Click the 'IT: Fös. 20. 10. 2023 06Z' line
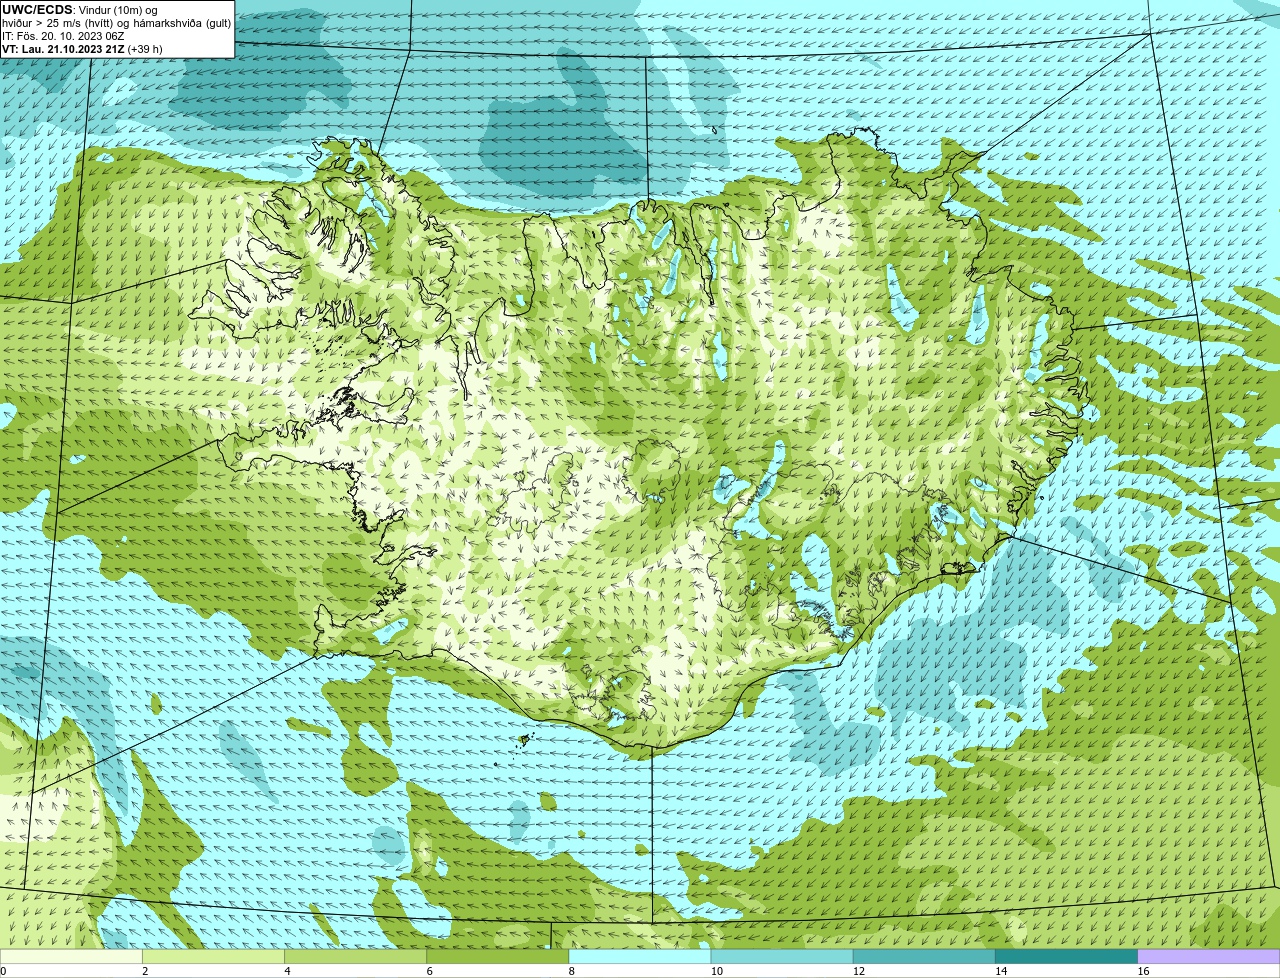Viewport: 1280px width, 978px height. pos(63,35)
